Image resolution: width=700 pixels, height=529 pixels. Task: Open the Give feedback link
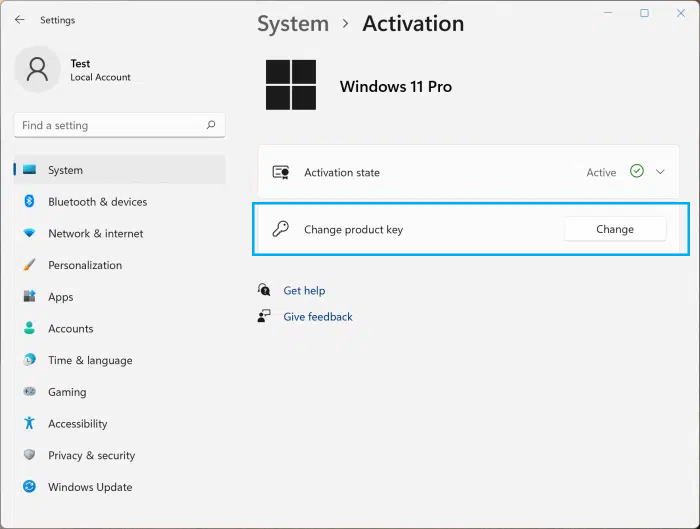[x=318, y=317]
